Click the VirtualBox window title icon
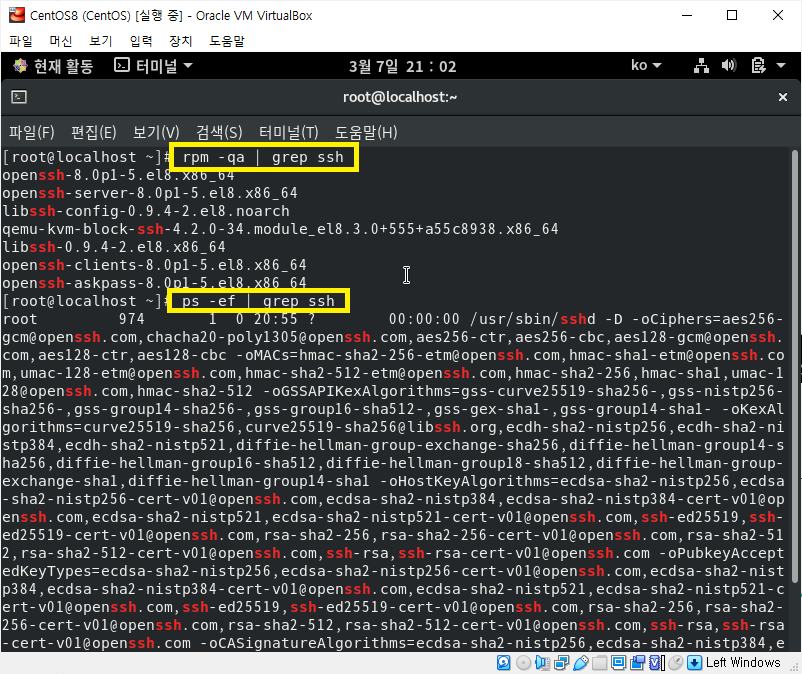Image resolution: width=802 pixels, height=674 pixels. (x=16, y=15)
